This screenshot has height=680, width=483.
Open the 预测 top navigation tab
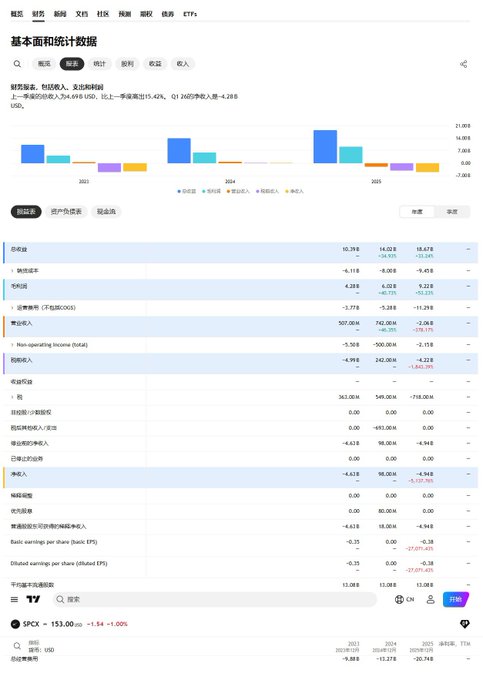pyautogui.click(x=124, y=14)
